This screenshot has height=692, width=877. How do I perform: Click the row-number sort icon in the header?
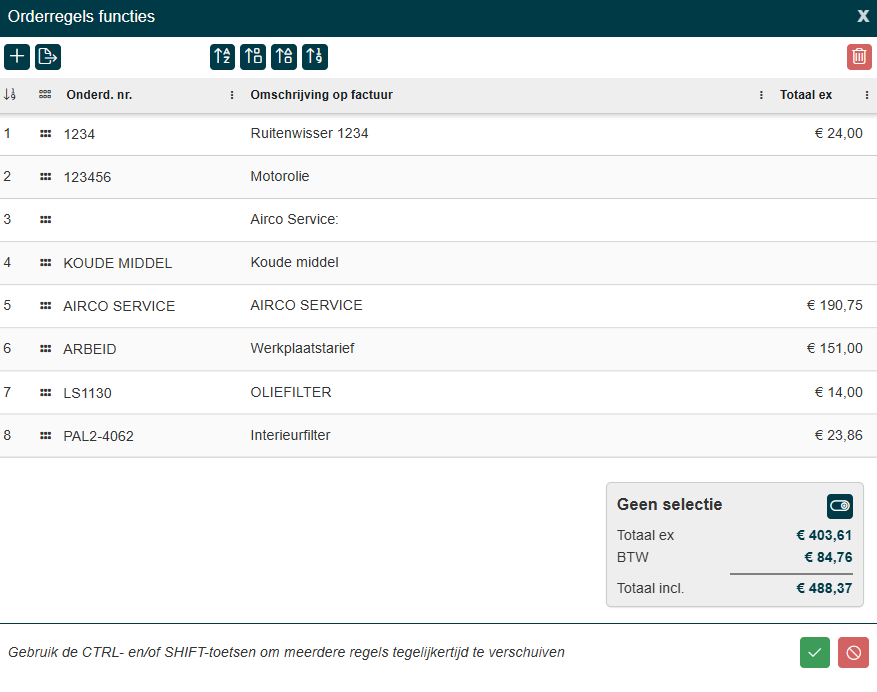(x=10, y=95)
